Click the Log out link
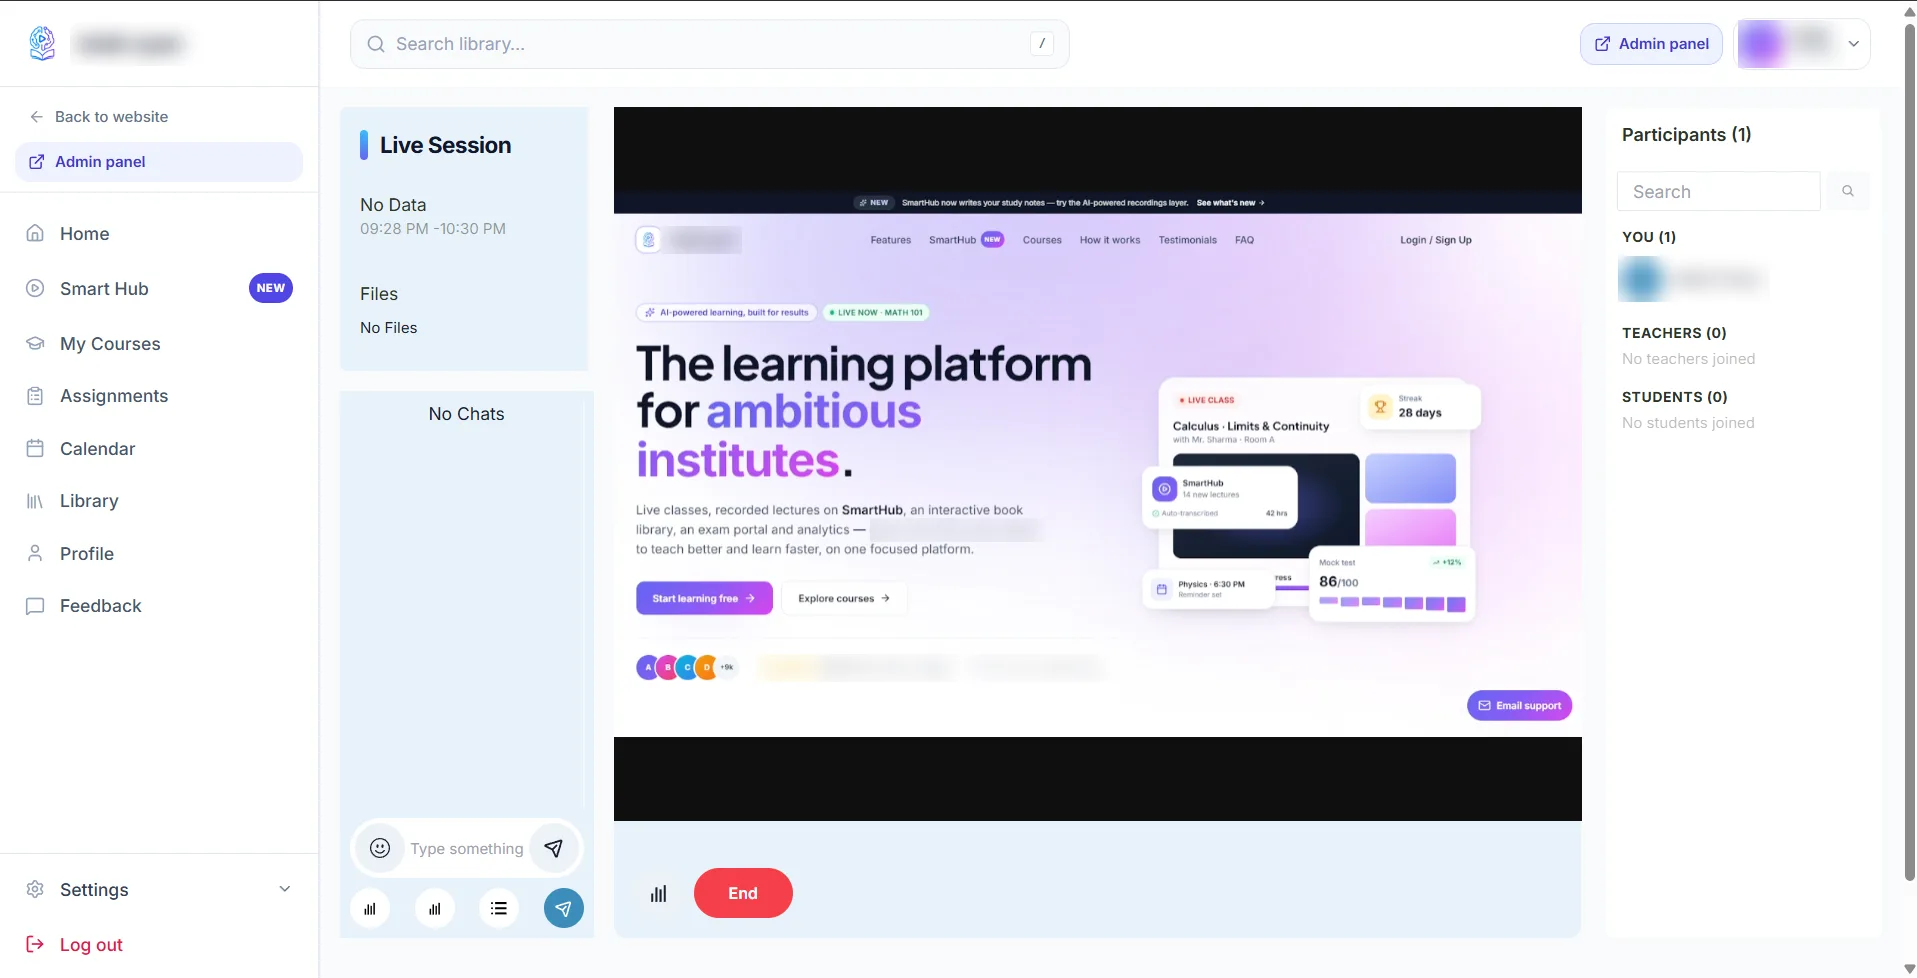This screenshot has width=1917, height=978. coord(75,944)
